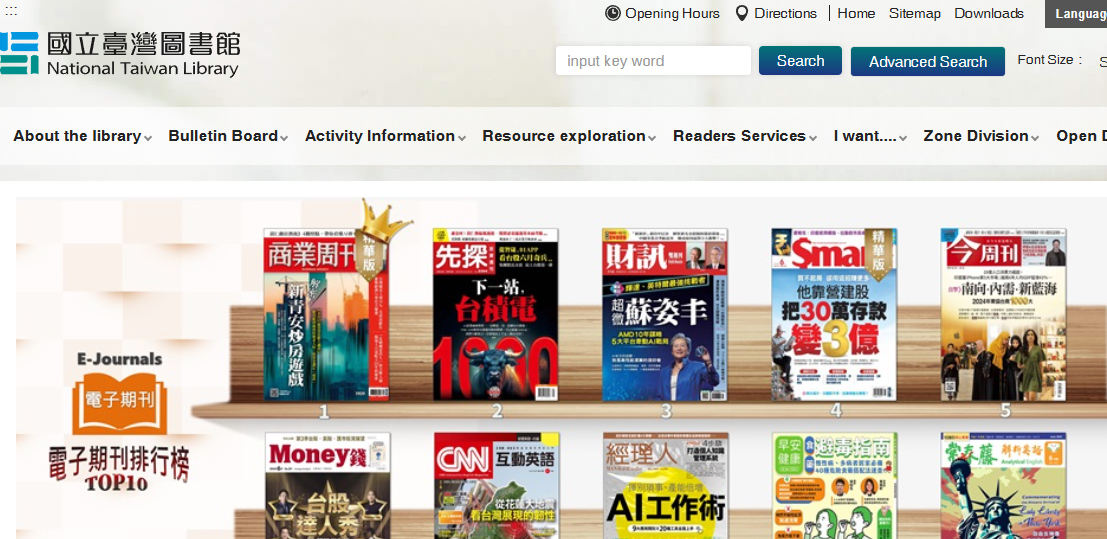Open the bull cover magazine ranked 2
Viewport: 1107px width, 539px height.
point(495,315)
